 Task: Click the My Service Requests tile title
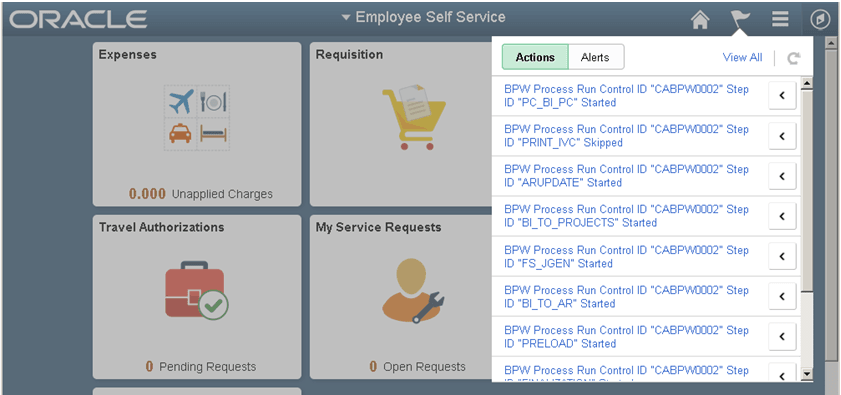click(x=378, y=228)
